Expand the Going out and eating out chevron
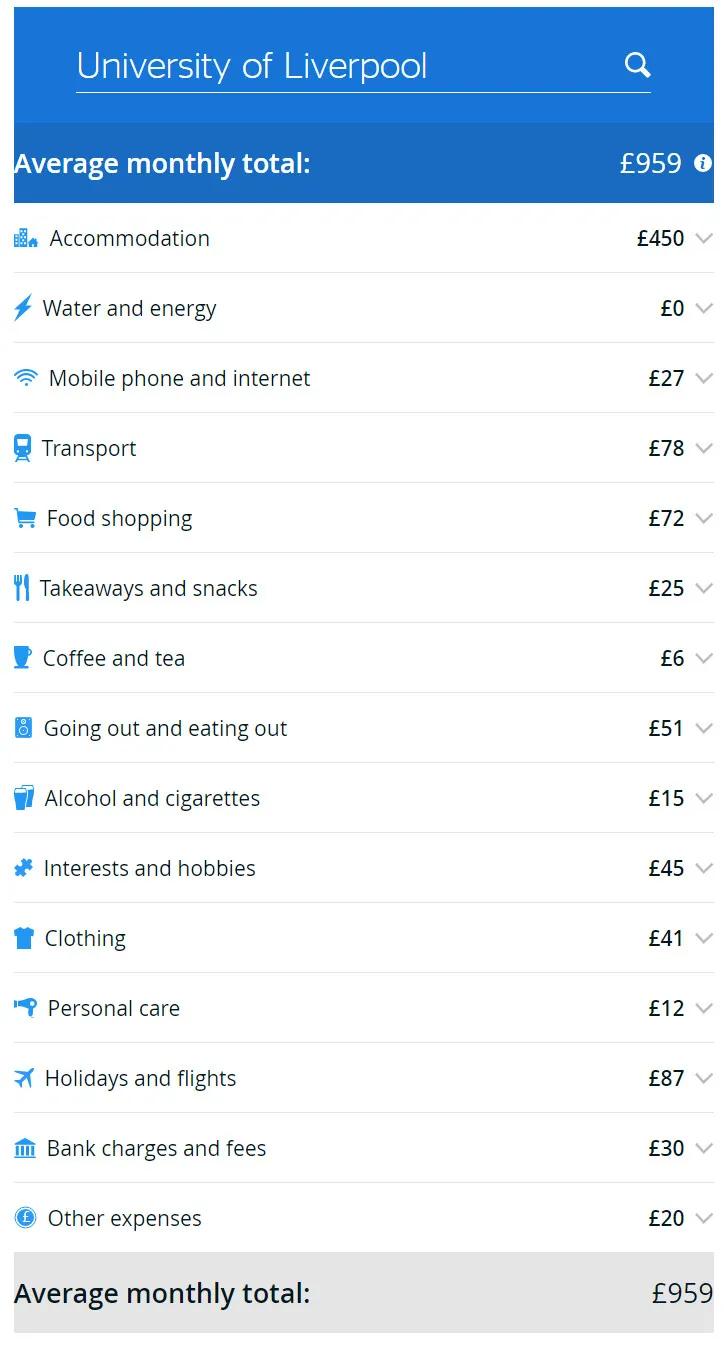The width and height of the screenshot is (724, 1345). [704, 728]
